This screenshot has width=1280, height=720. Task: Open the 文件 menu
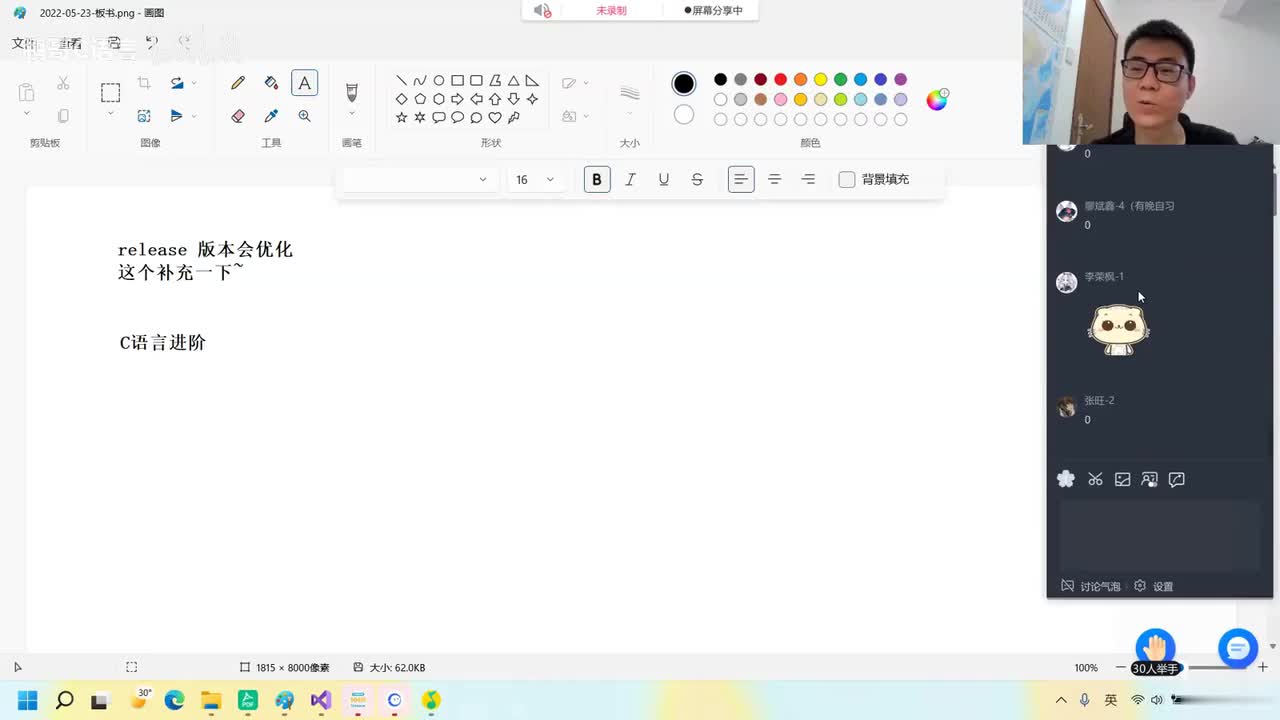click(x=23, y=43)
